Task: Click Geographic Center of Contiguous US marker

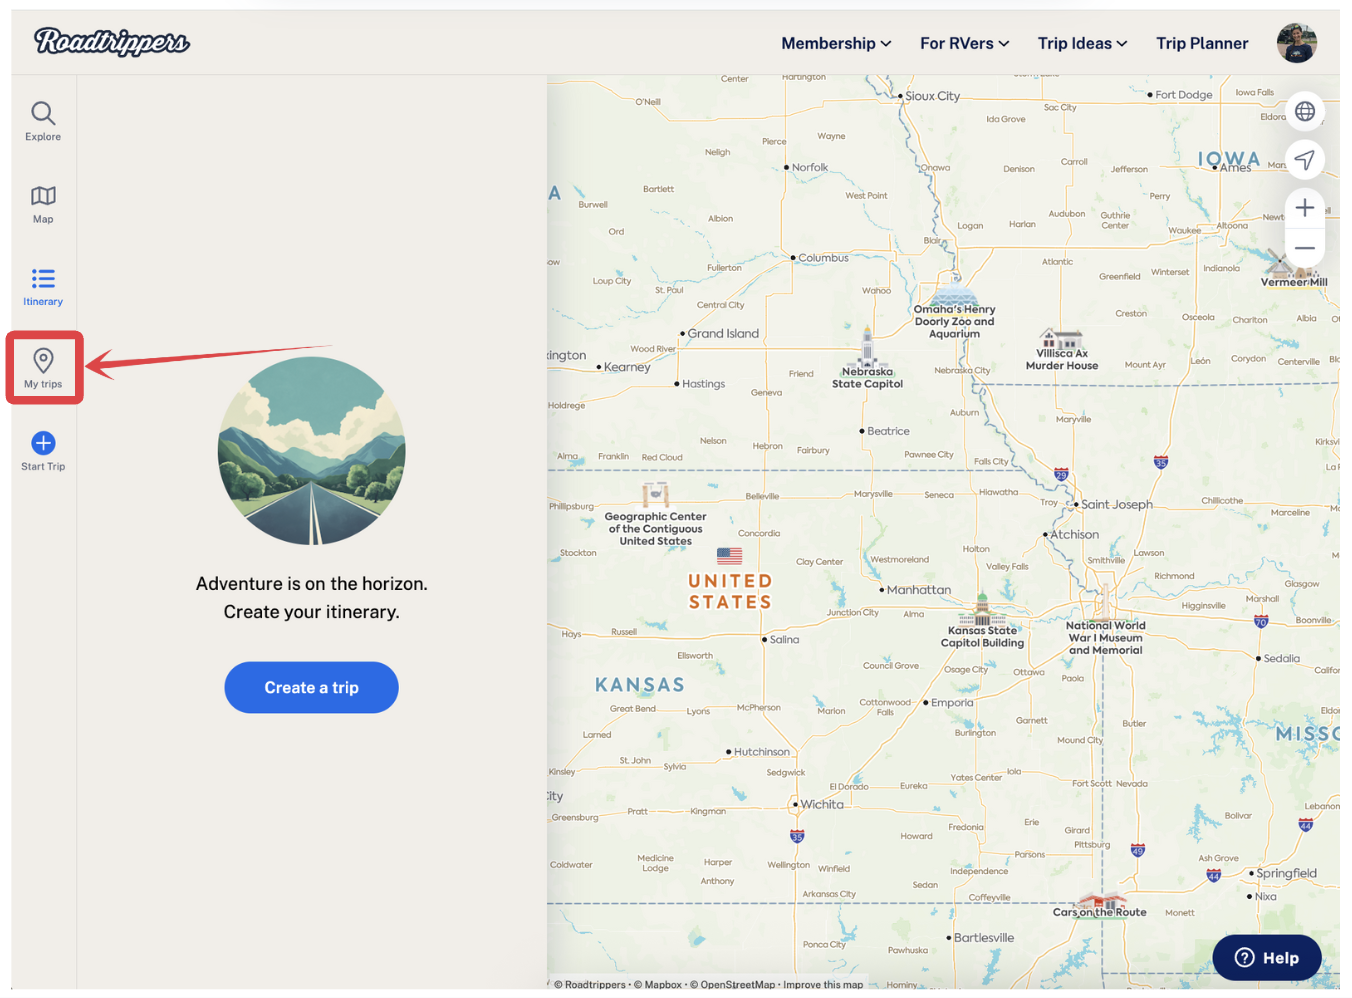Action: [x=655, y=495]
